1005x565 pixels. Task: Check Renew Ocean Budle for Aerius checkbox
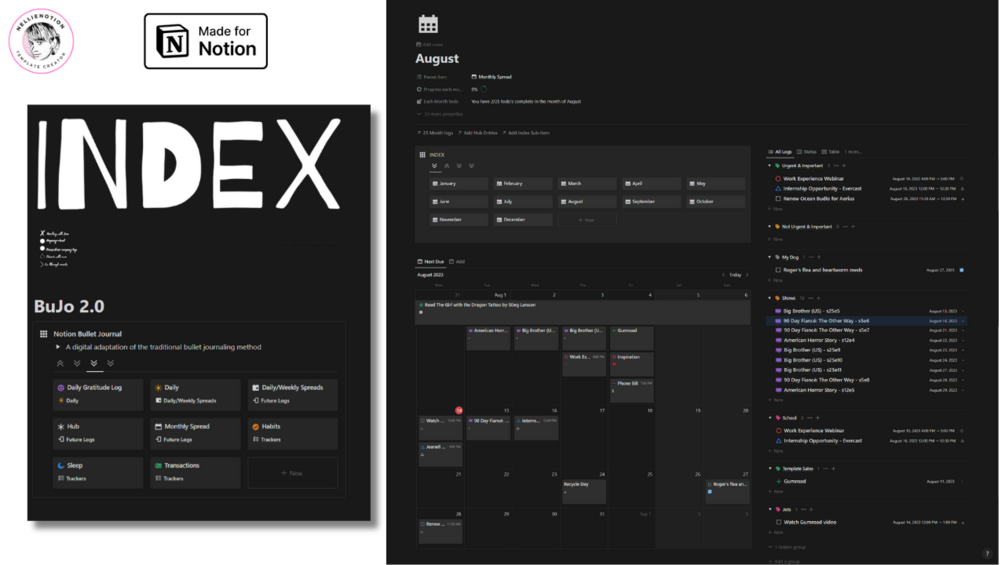pos(778,199)
